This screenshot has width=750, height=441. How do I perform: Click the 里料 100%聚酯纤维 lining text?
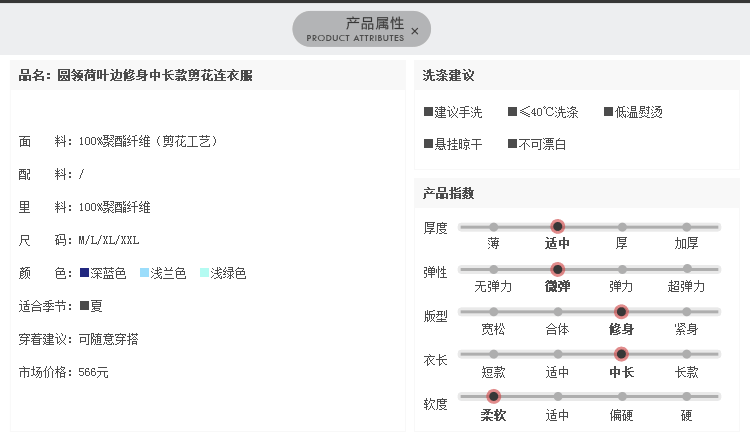(85, 207)
